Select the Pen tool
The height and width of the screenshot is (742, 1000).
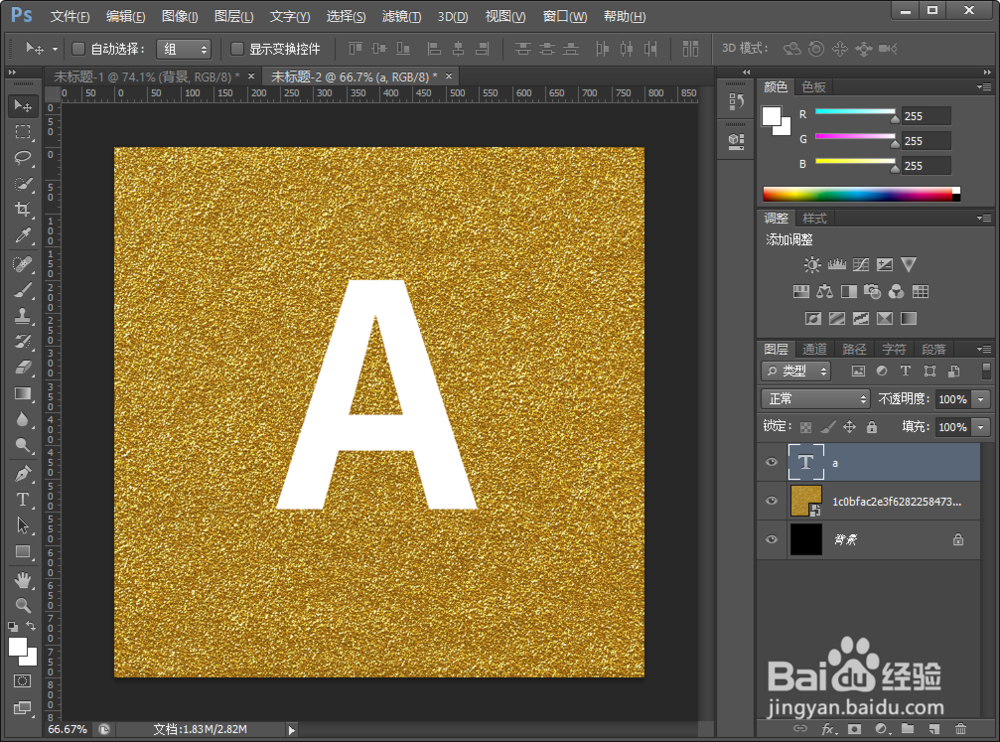point(23,473)
